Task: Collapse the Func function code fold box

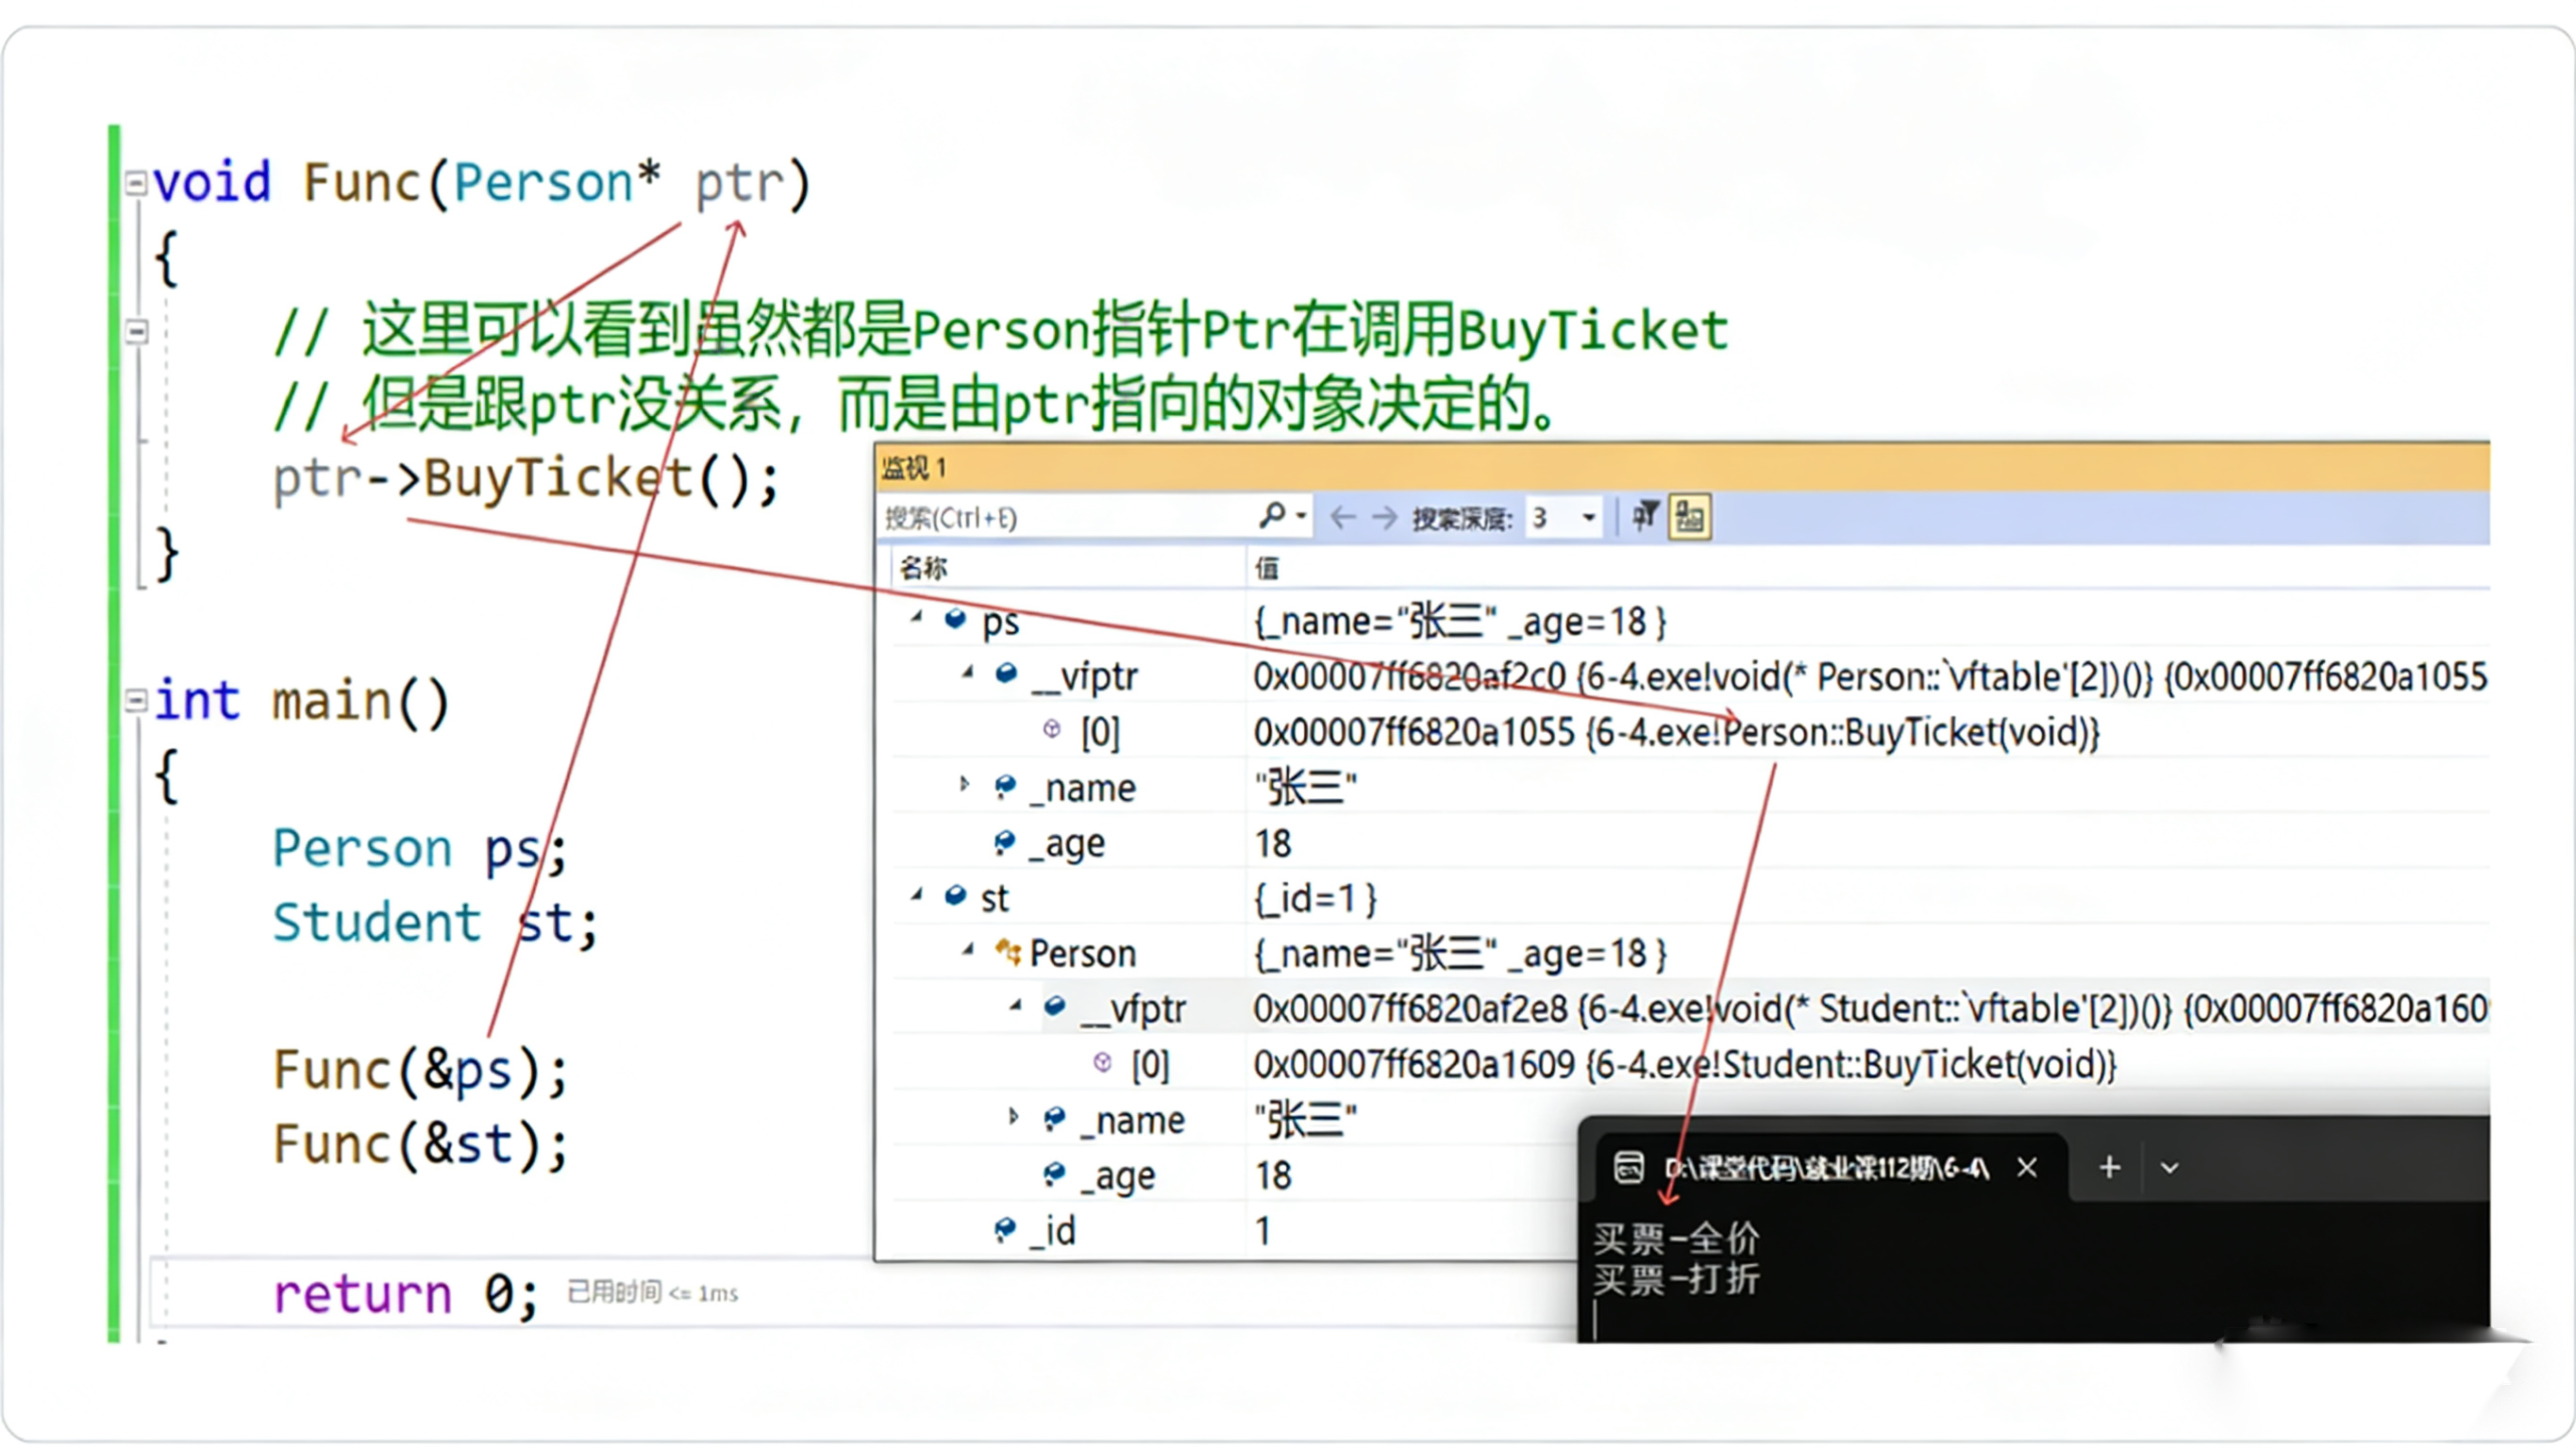Action: point(136,183)
